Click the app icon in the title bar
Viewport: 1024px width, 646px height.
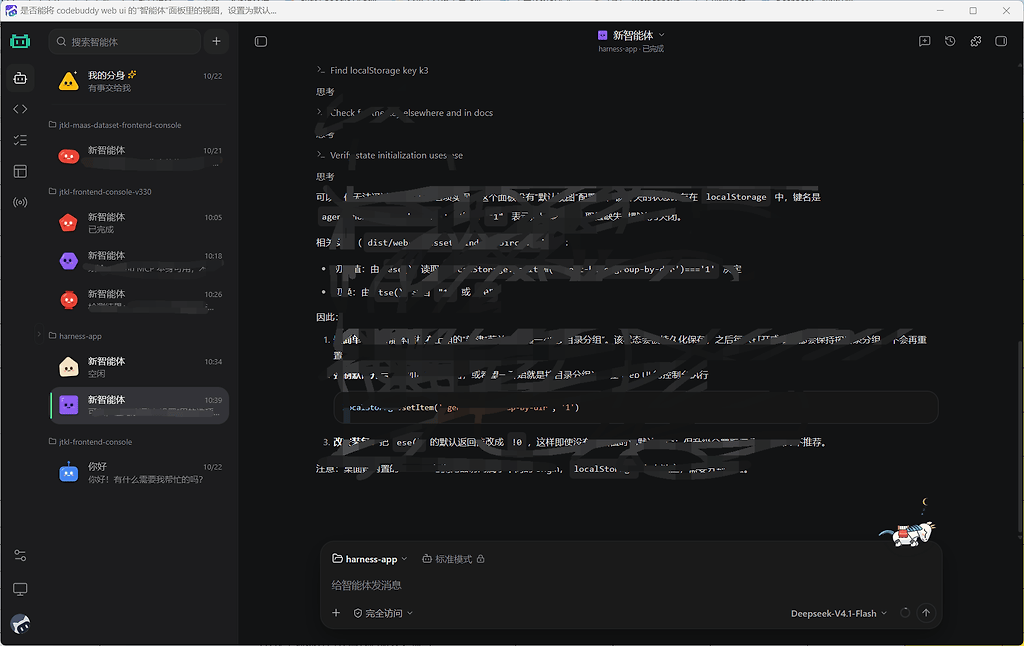coord(11,10)
